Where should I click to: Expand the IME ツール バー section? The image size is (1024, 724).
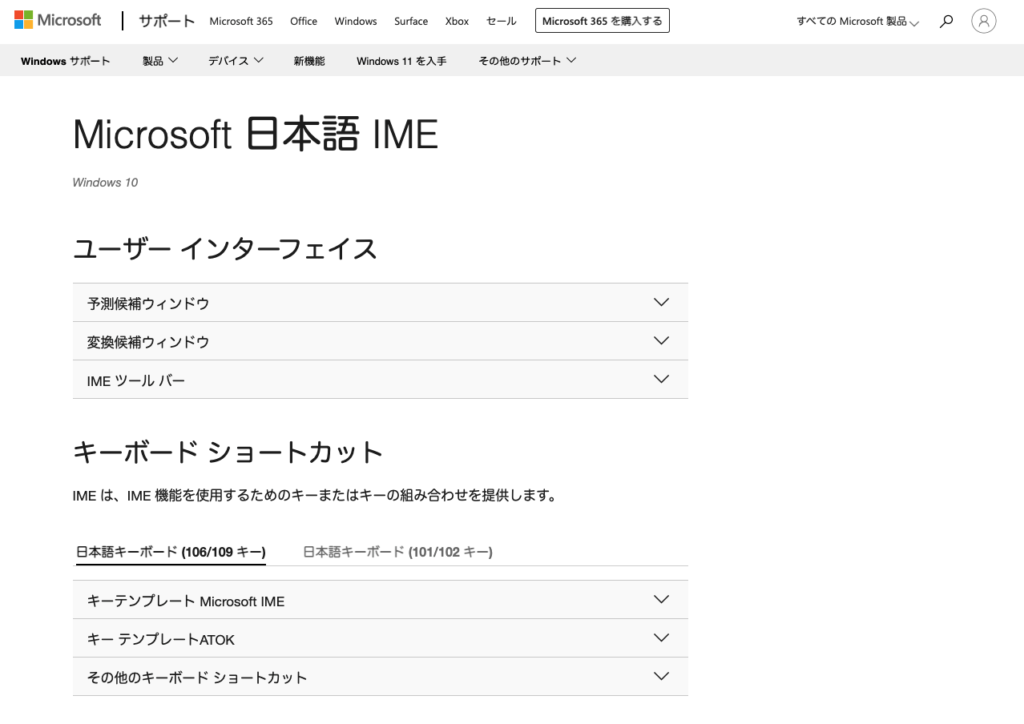[x=380, y=380]
